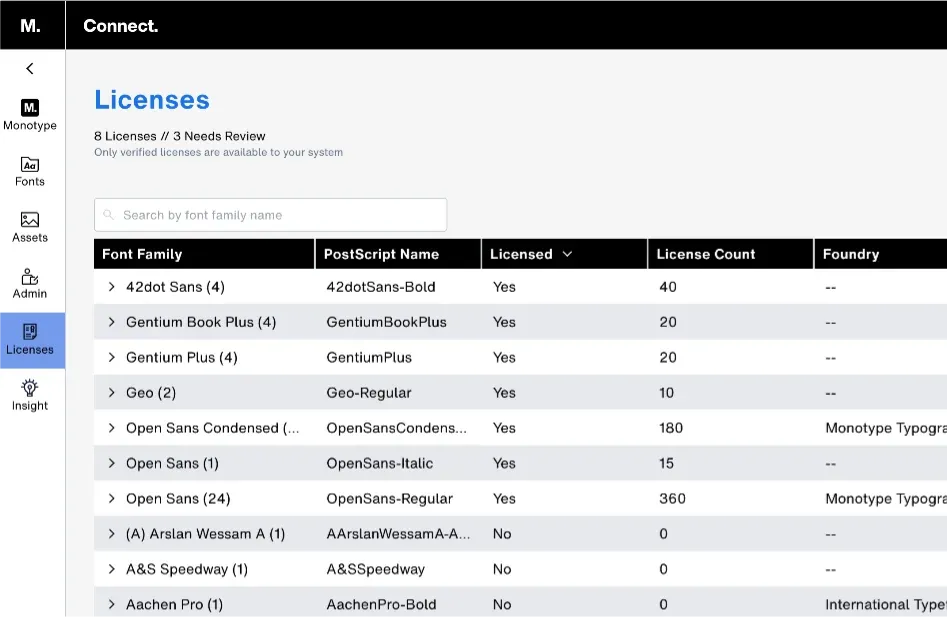
Task: Collapse the sidebar with back chevron
Action: pos(30,68)
